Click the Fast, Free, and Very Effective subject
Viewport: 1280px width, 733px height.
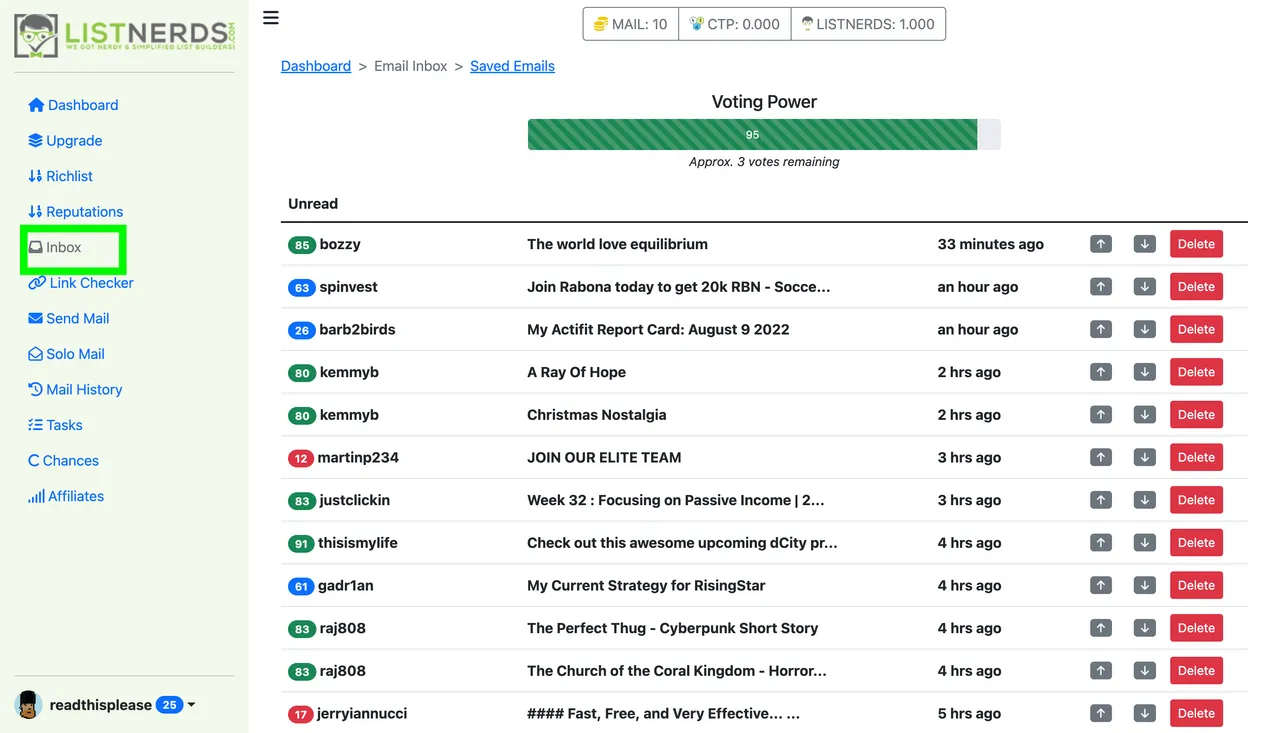click(x=663, y=713)
